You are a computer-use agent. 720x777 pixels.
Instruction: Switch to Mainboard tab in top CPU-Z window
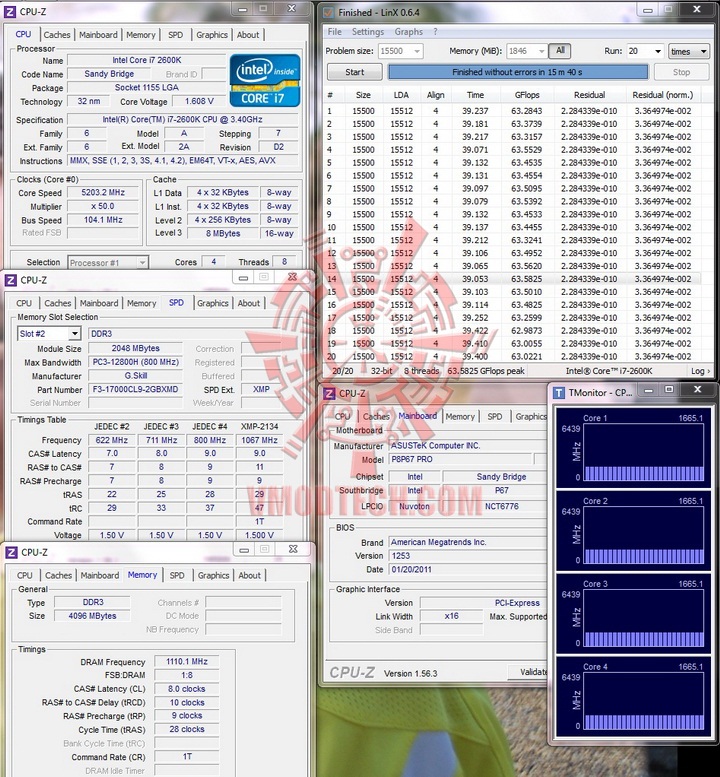pyautogui.click(x=98, y=35)
